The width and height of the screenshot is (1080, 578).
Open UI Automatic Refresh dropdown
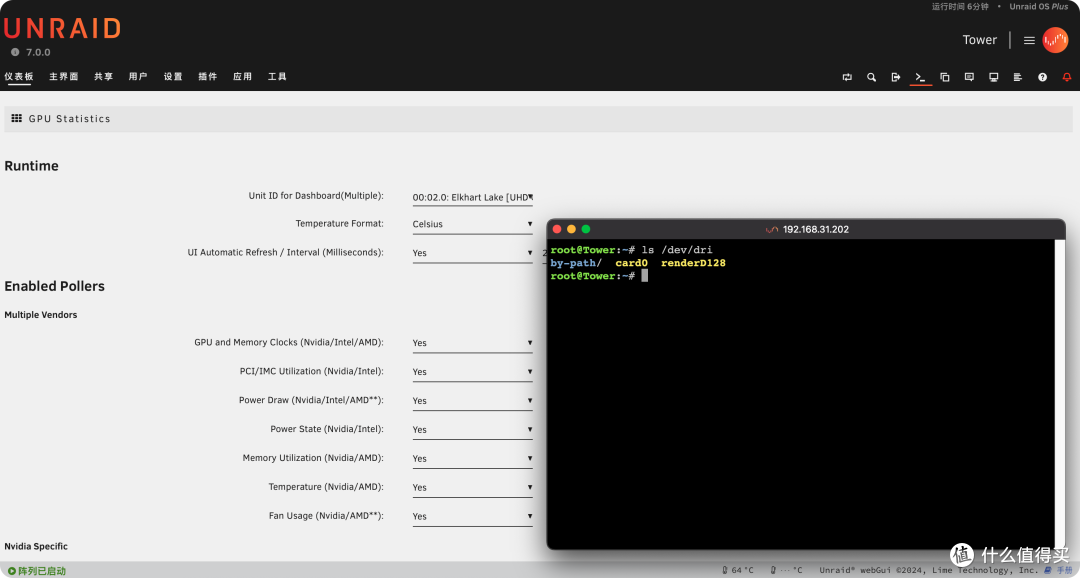pos(472,253)
